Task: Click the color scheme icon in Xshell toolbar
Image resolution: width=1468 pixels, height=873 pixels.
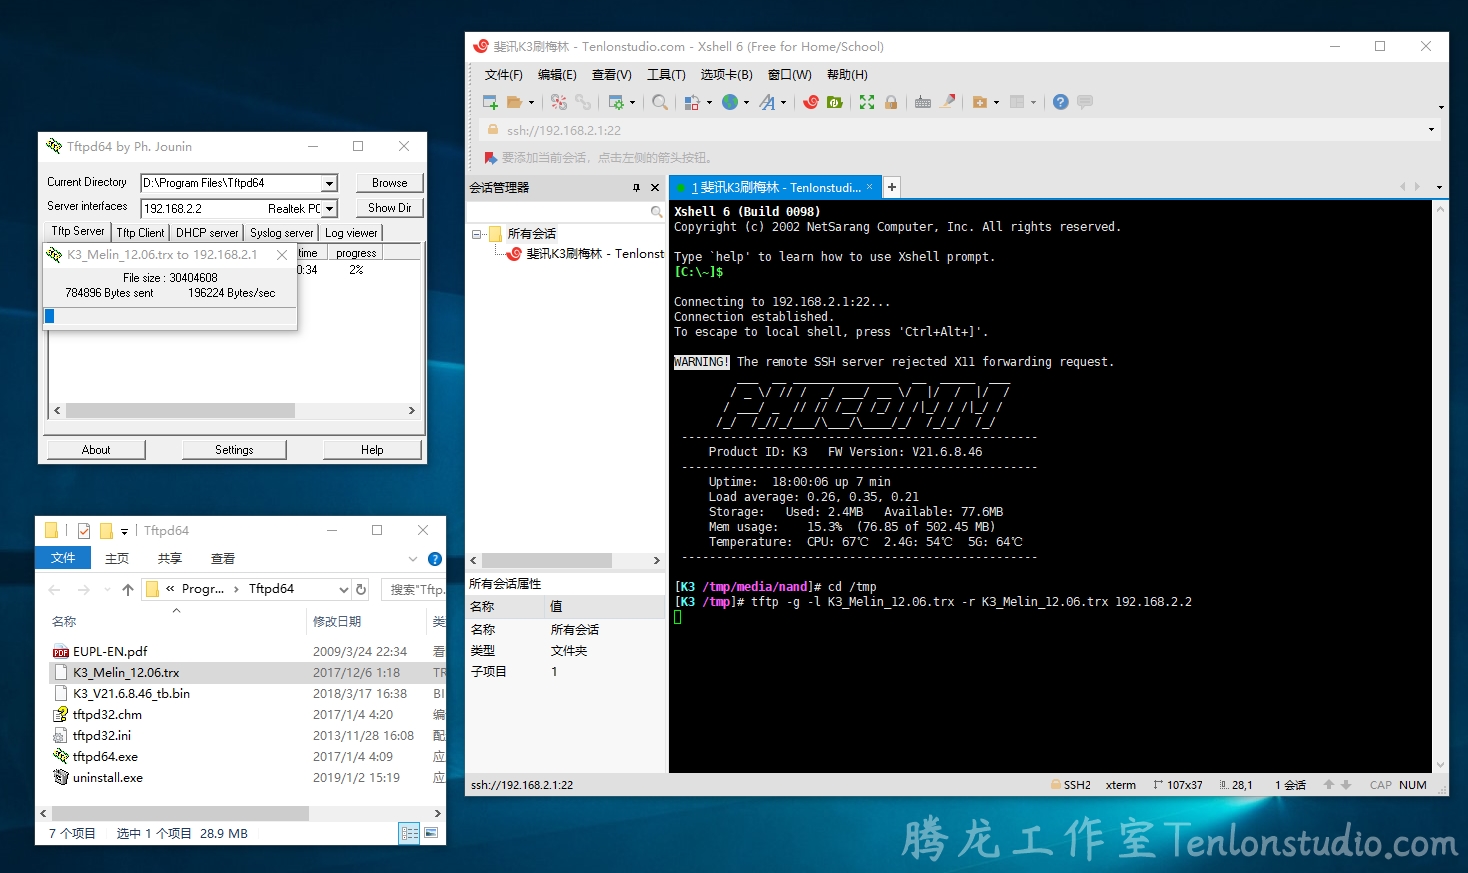Action: 691,102
